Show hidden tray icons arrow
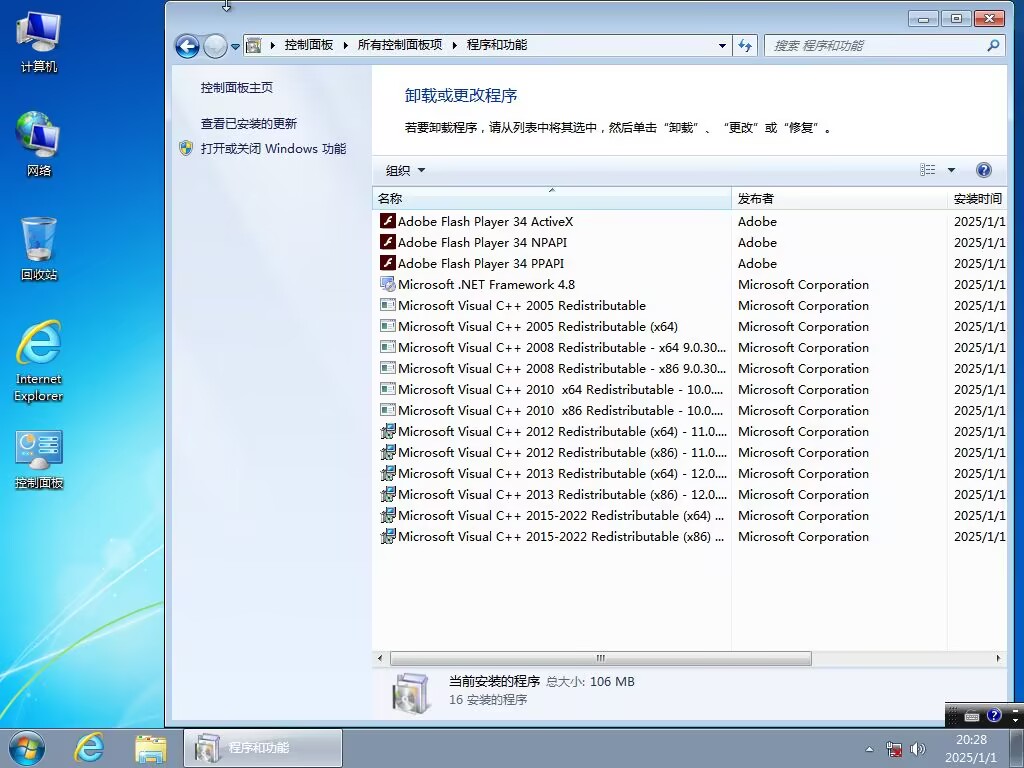This screenshot has width=1024, height=768. pos(869,749)
